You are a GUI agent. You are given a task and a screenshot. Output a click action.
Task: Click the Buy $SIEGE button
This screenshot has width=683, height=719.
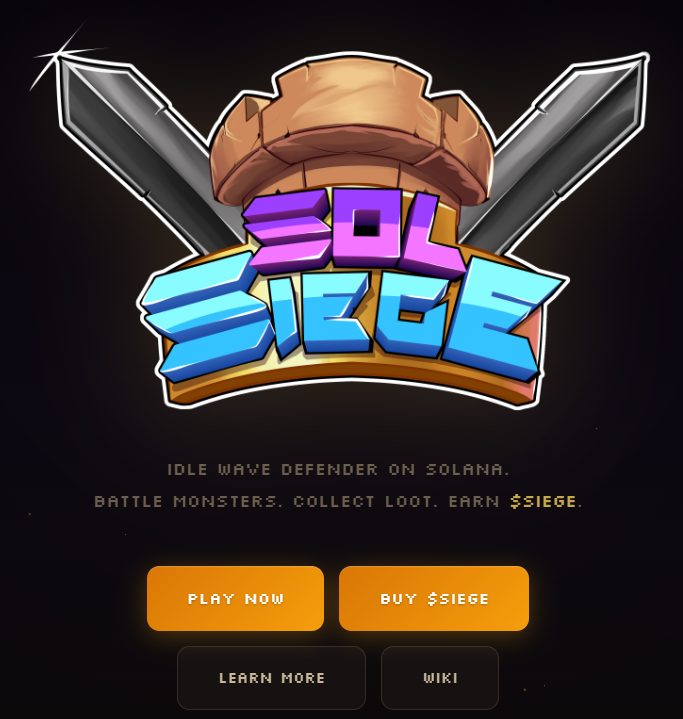pyautogui.click(x=434, y=598)
